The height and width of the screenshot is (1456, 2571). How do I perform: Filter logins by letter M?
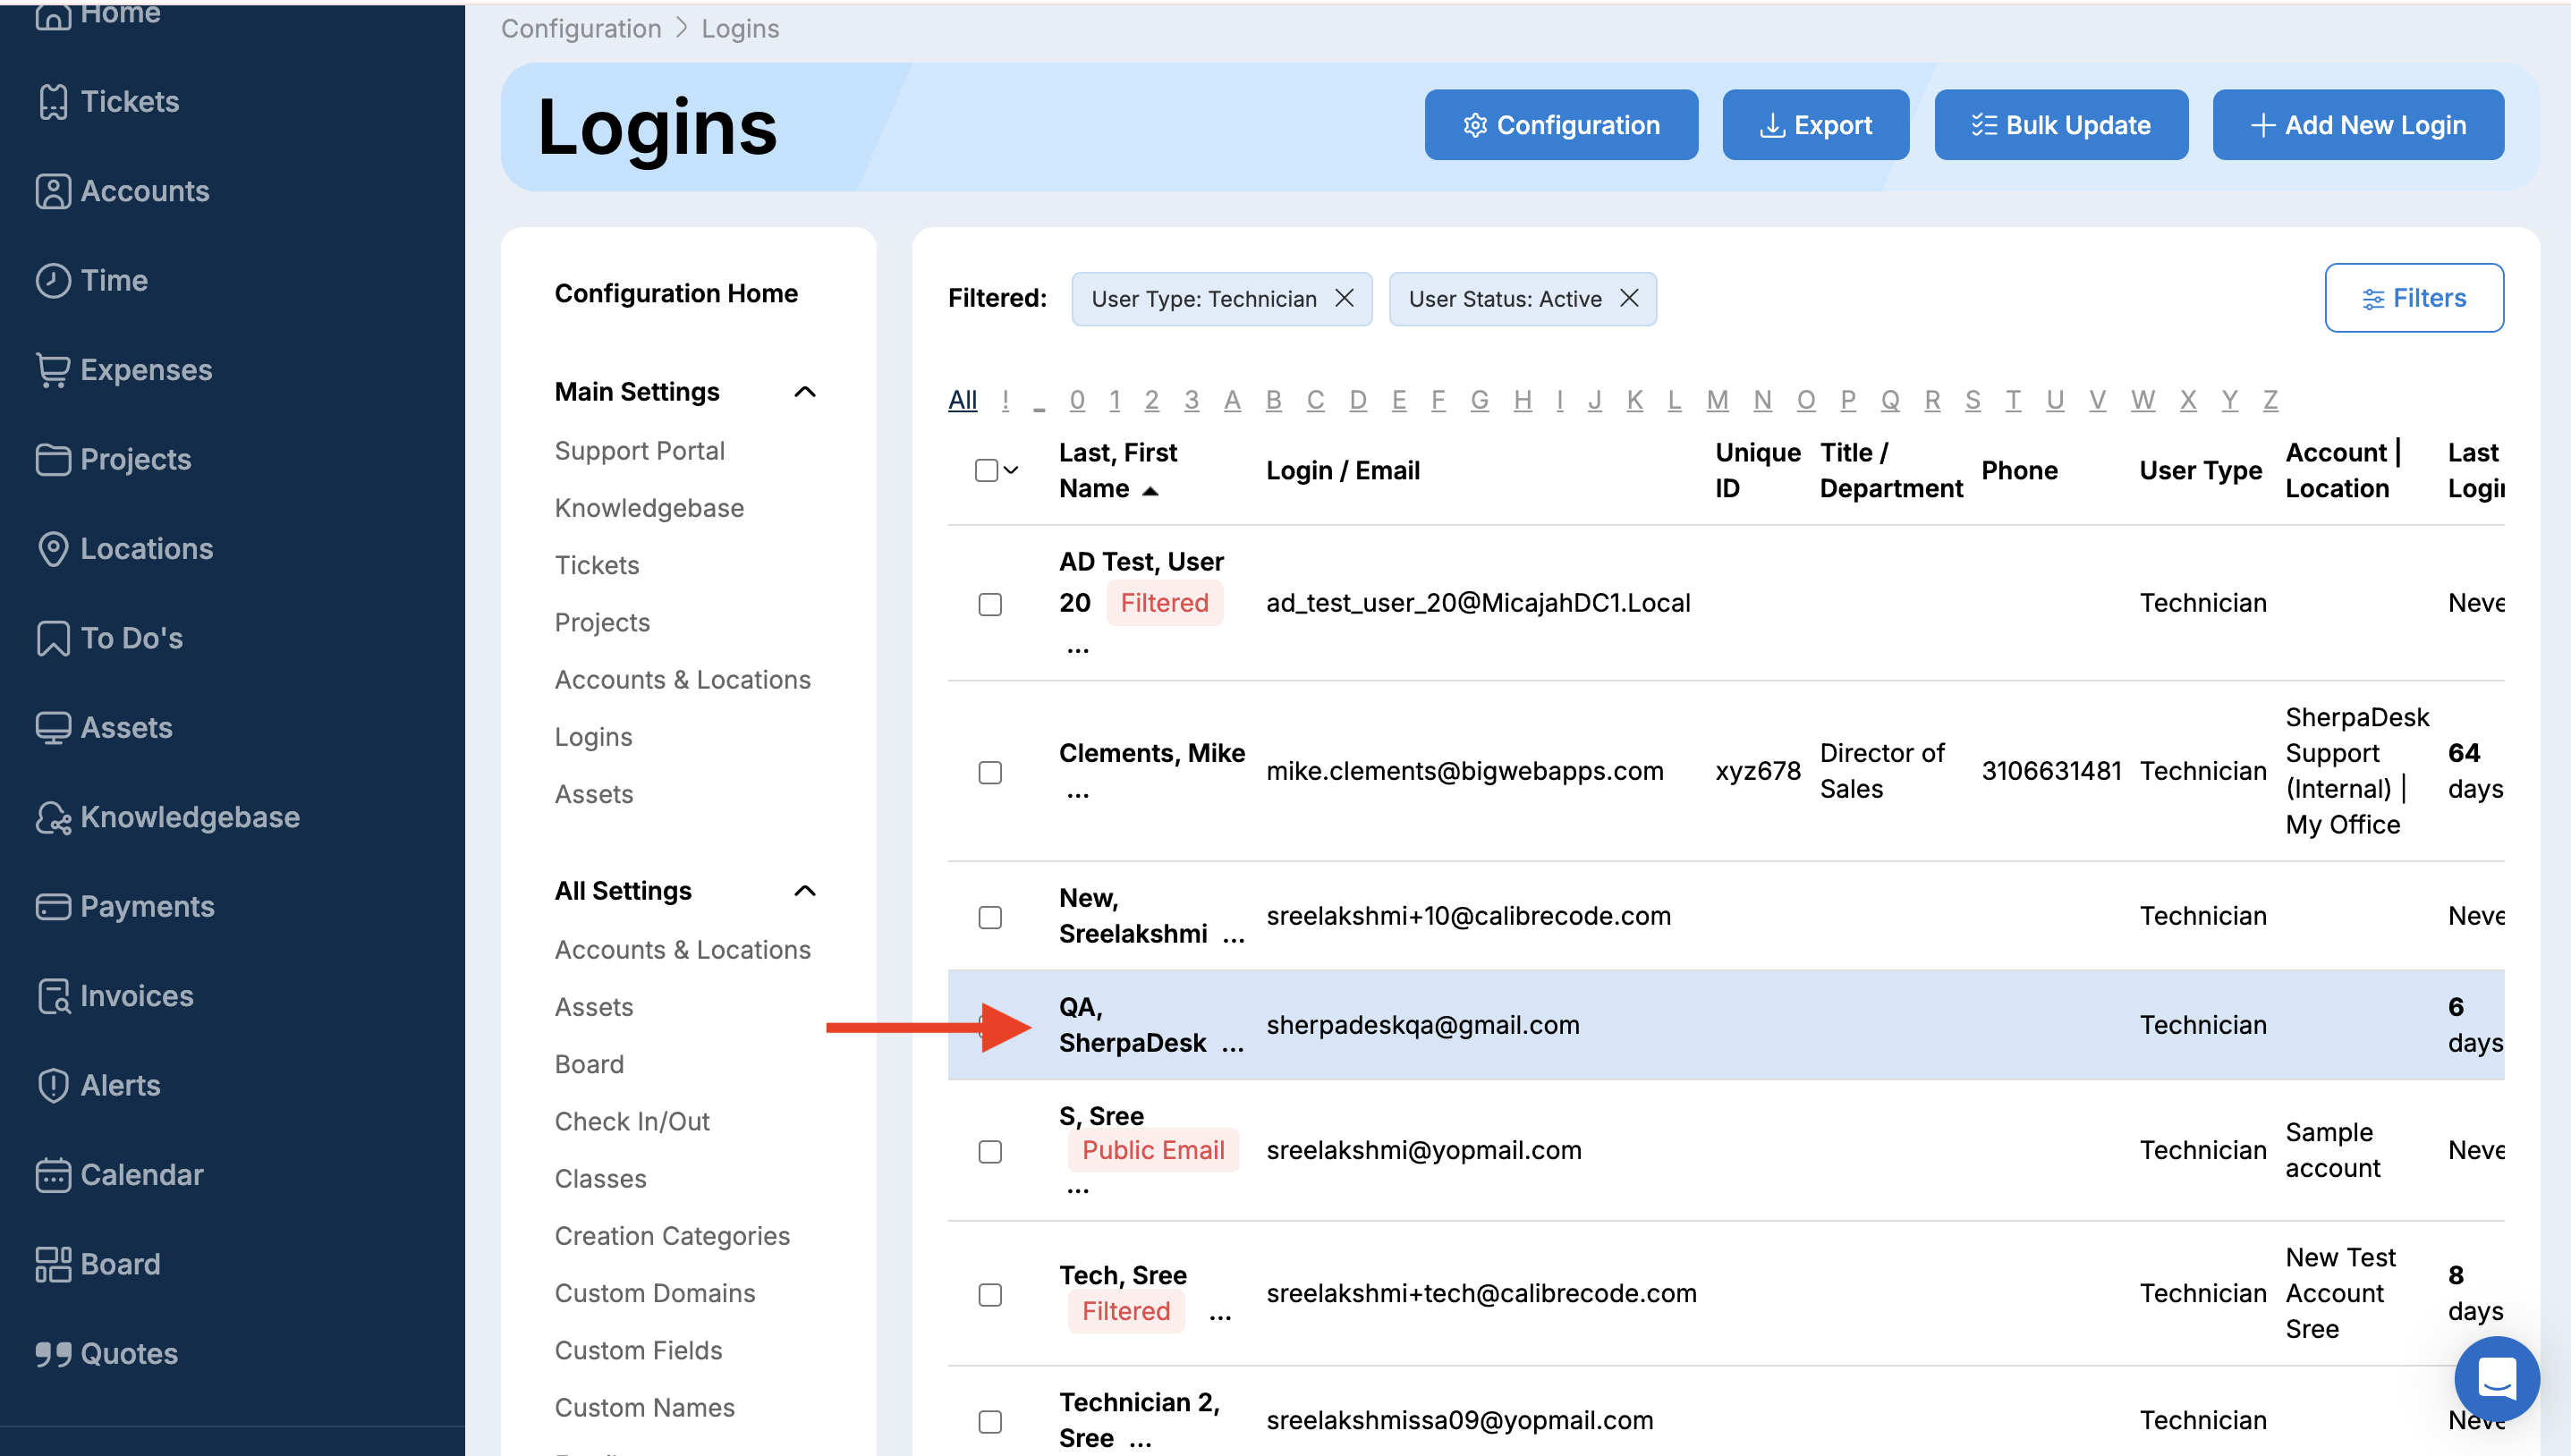1716,400
